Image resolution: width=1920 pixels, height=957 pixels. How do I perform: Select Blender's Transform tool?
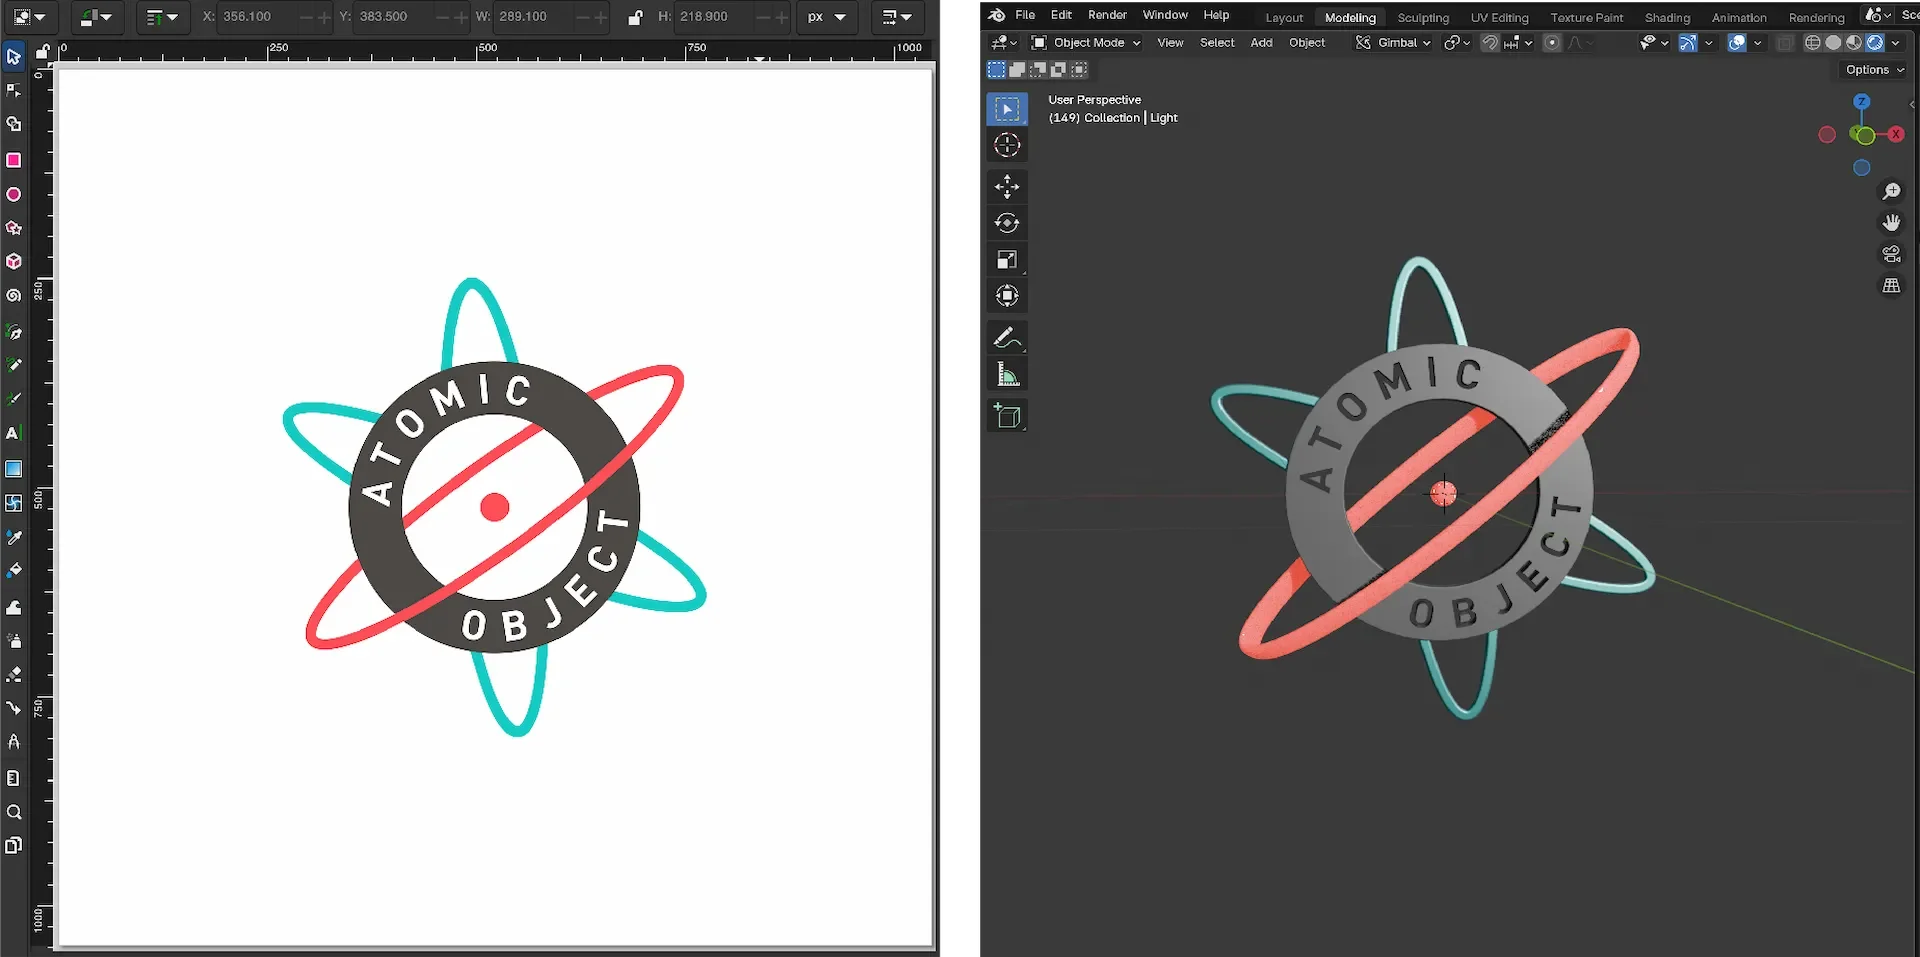point(1007,296)
